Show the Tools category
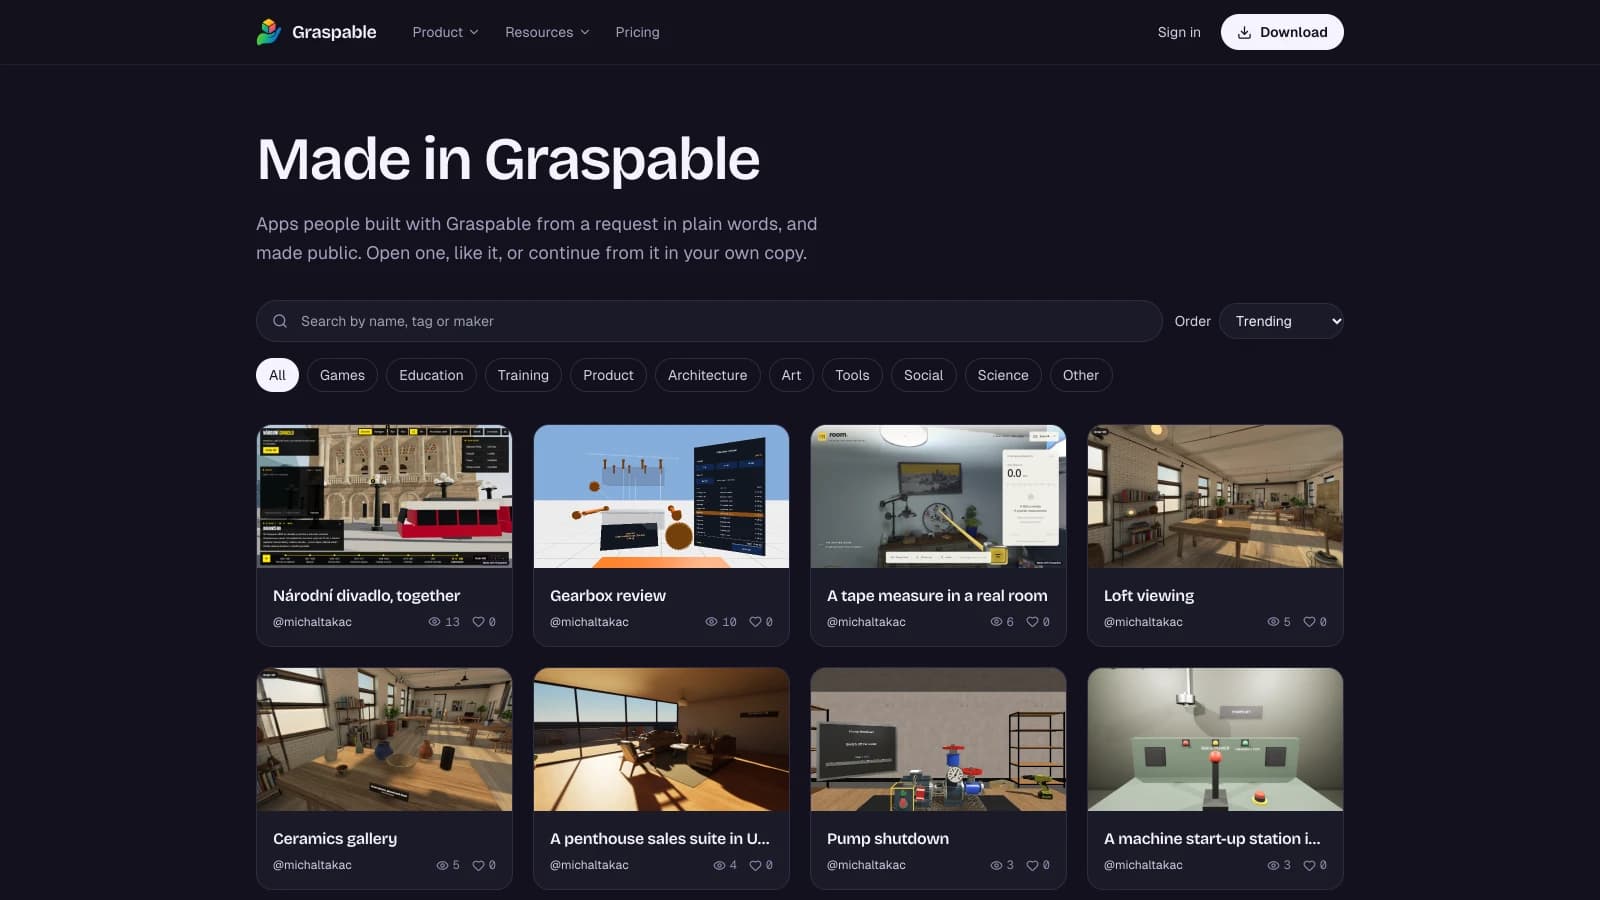Image resolution: width=1600 pixels, height=900 pixels. [852, 375]
